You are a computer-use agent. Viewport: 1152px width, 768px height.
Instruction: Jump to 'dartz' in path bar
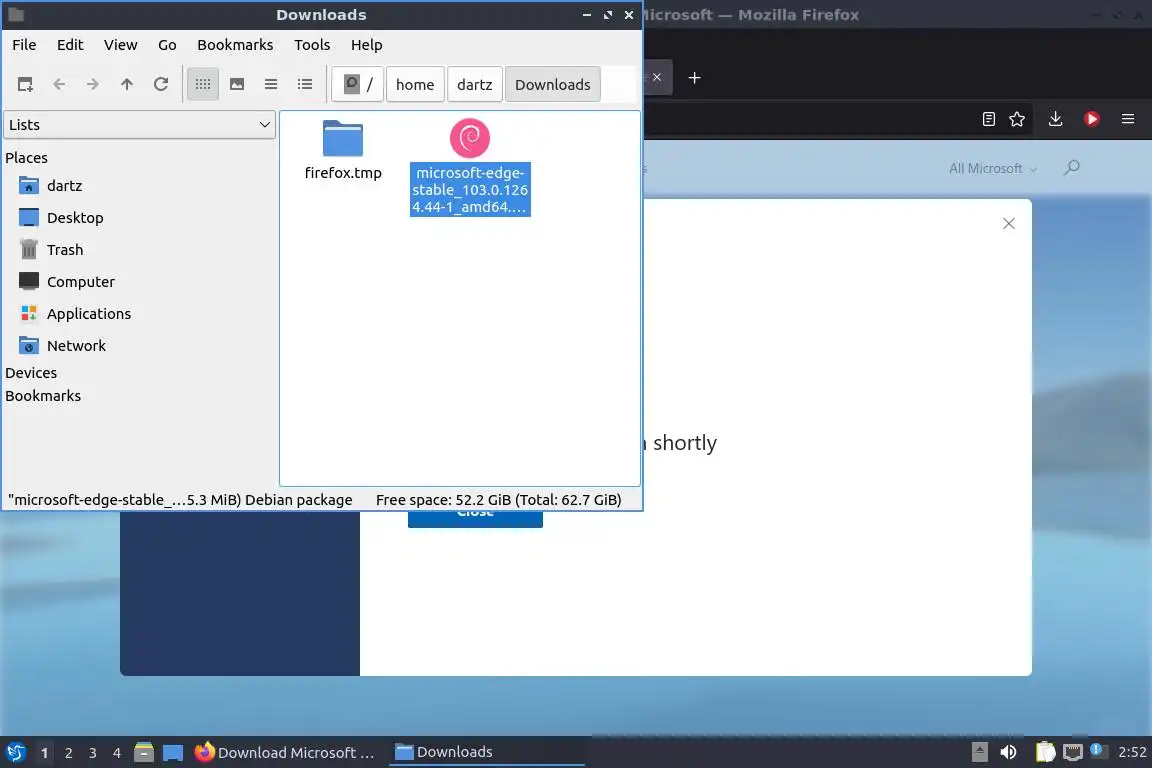475,85
